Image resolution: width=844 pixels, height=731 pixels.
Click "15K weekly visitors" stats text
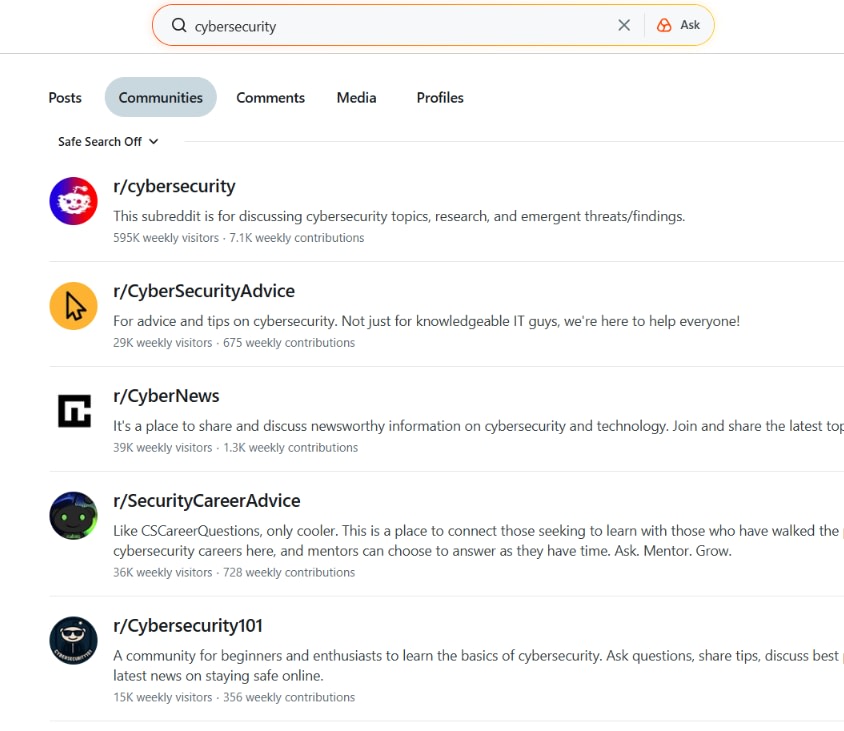tap(163, 698)
